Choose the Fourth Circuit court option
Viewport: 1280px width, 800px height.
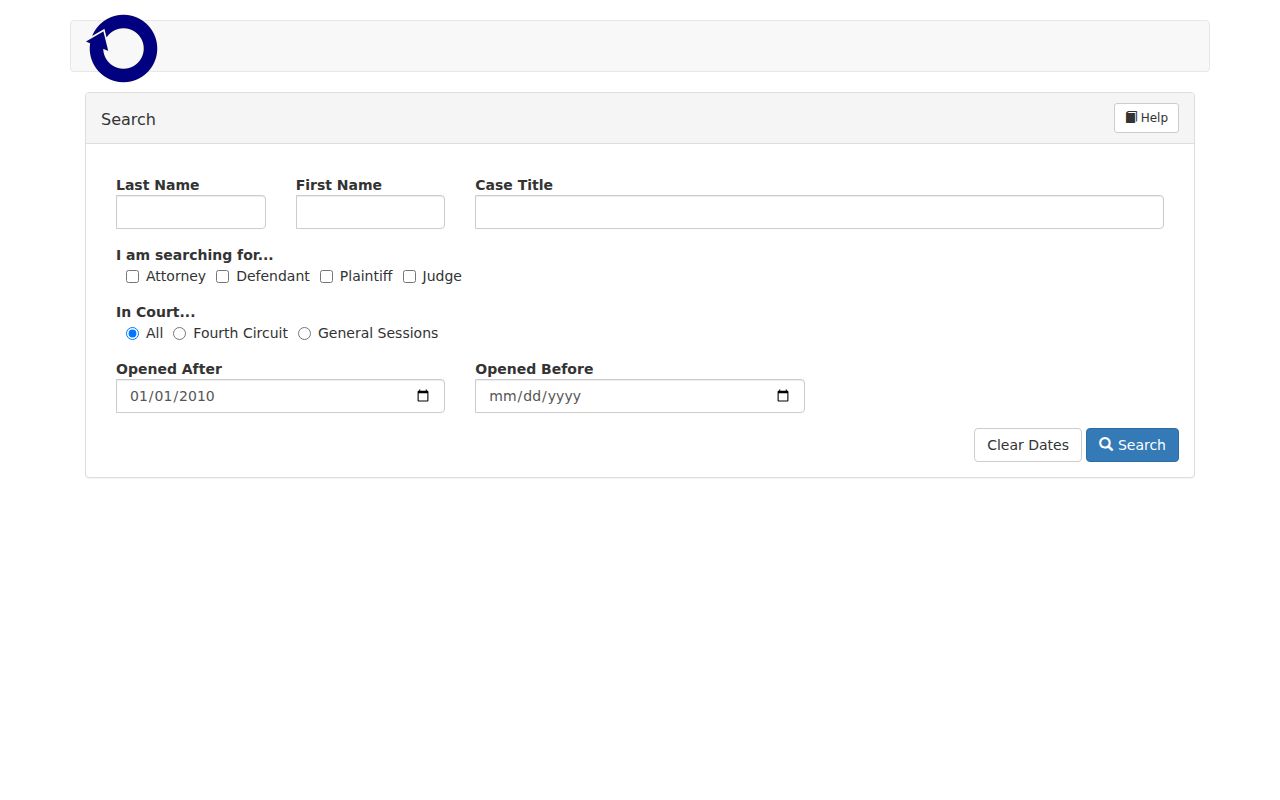click(x=180, y=334)
